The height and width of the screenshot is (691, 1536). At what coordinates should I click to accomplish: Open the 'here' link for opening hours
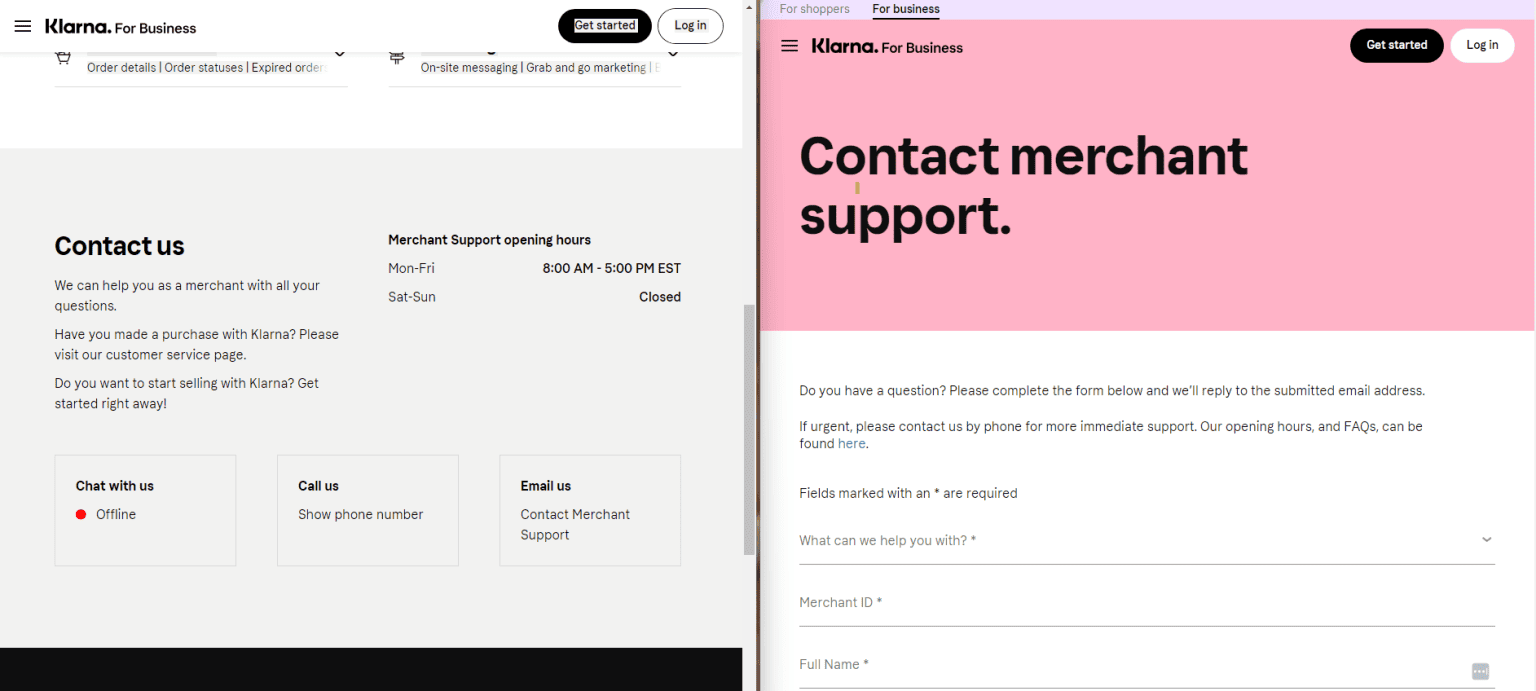[851, 443]
